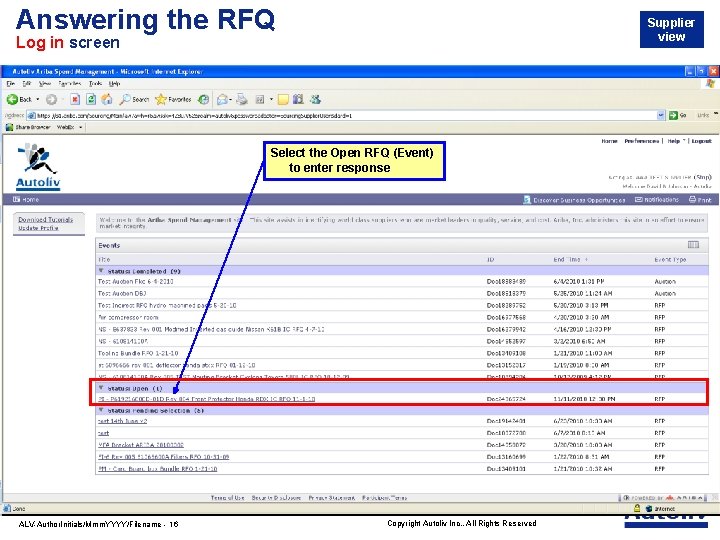This screenshot has width=720, height=540.
Task: Click the Messenger people icon in toolbar
Action: 315,99
